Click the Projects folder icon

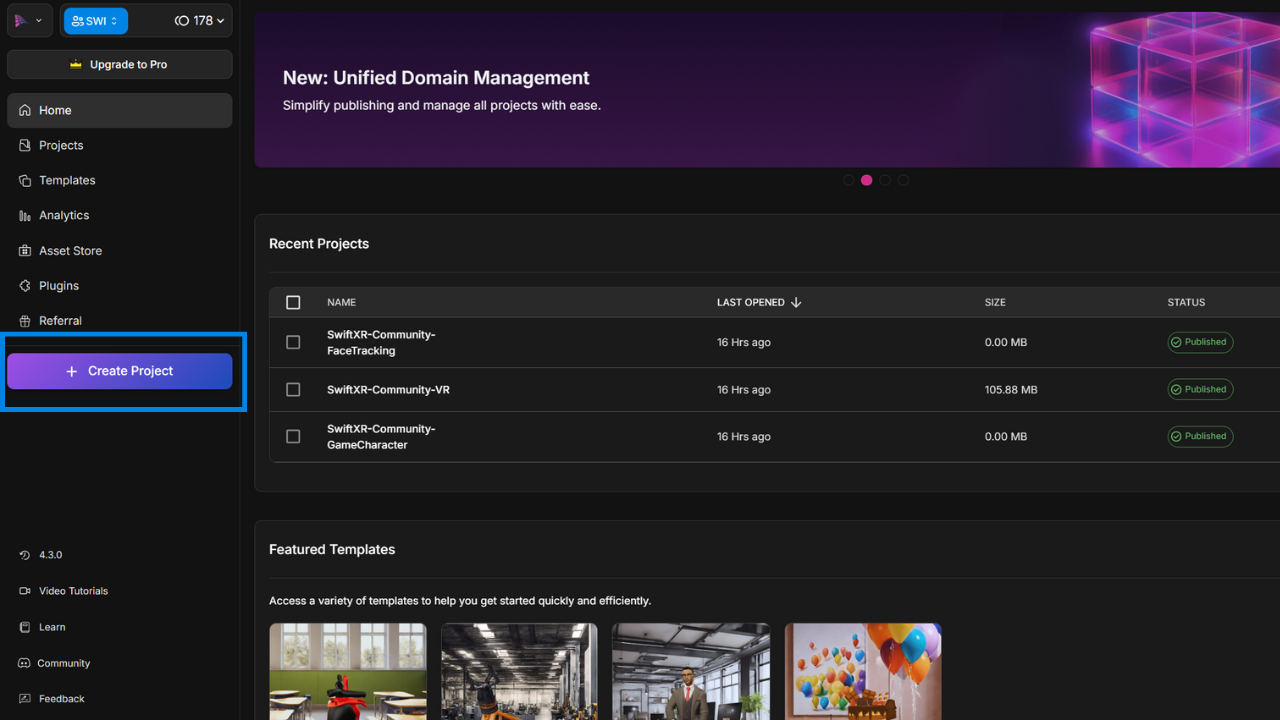[25, 145]
